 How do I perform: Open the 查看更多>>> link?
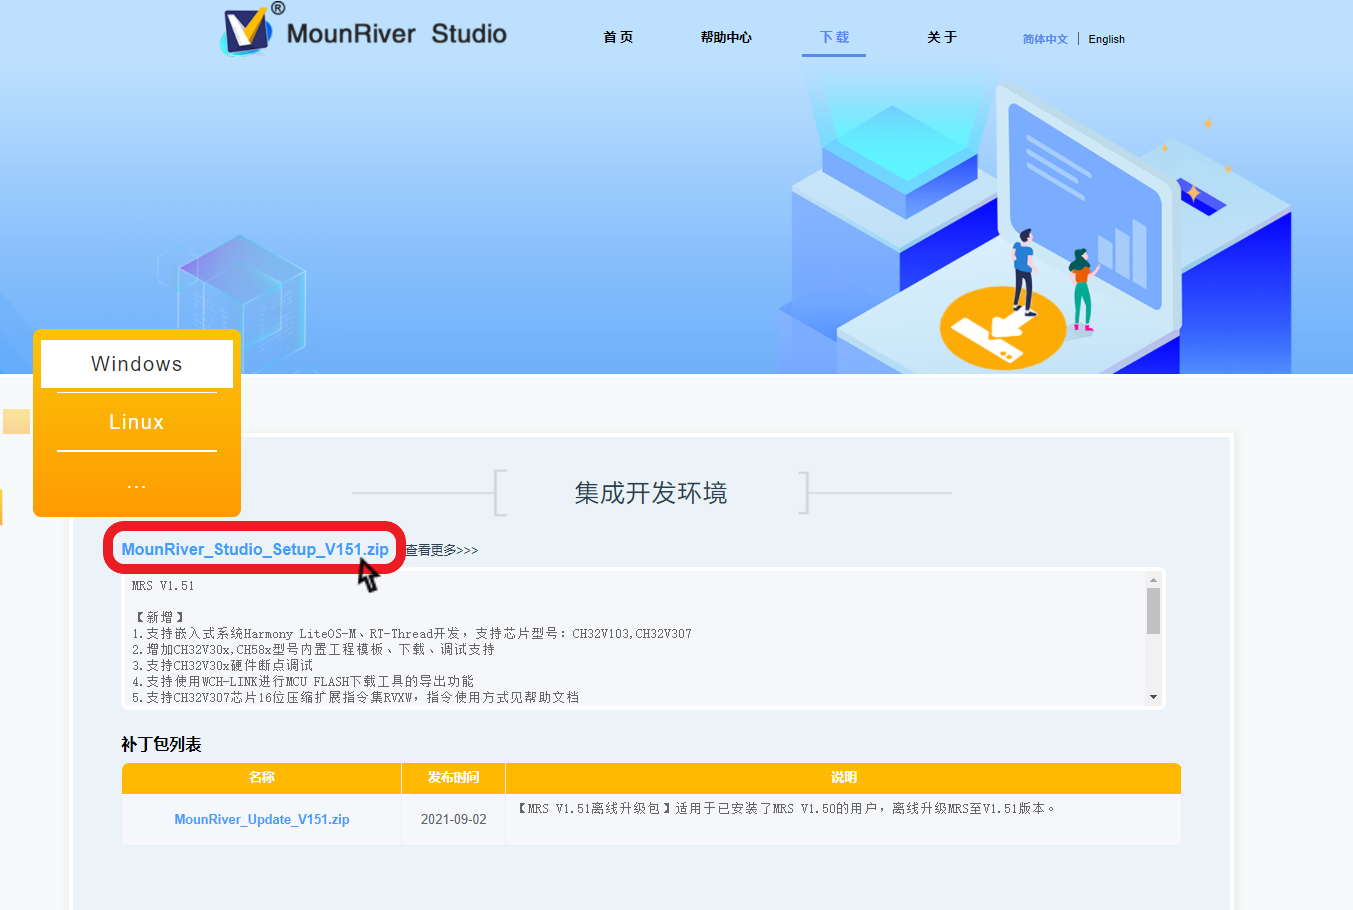441,550
